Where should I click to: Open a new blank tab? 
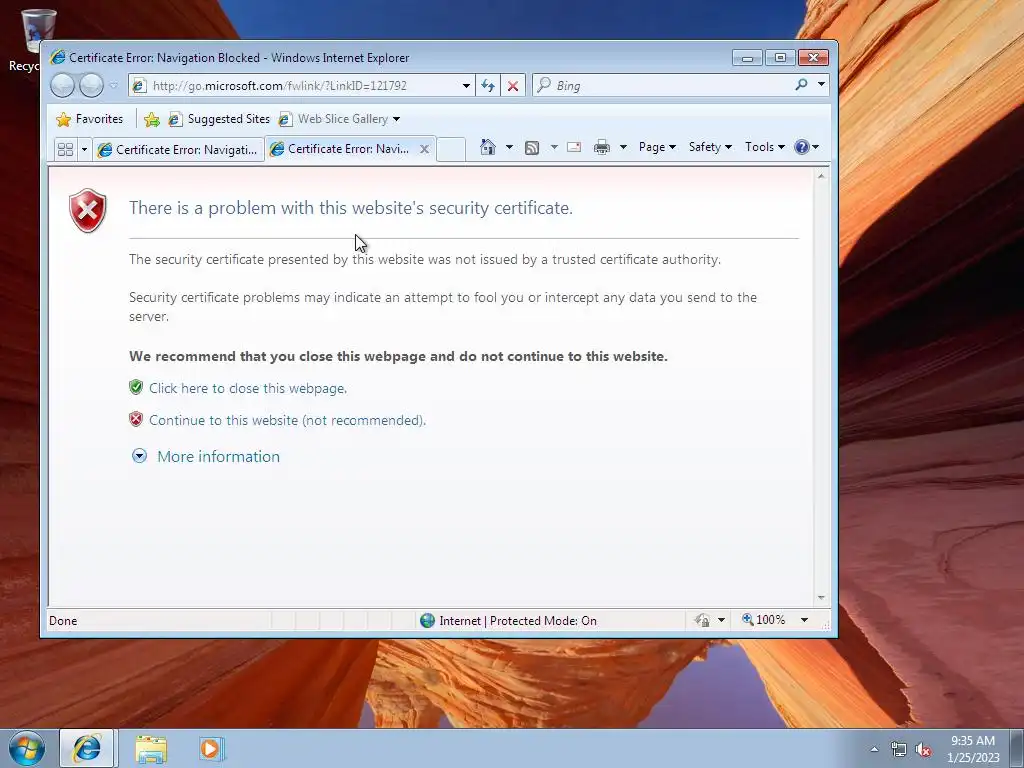(x=451, y=150)
